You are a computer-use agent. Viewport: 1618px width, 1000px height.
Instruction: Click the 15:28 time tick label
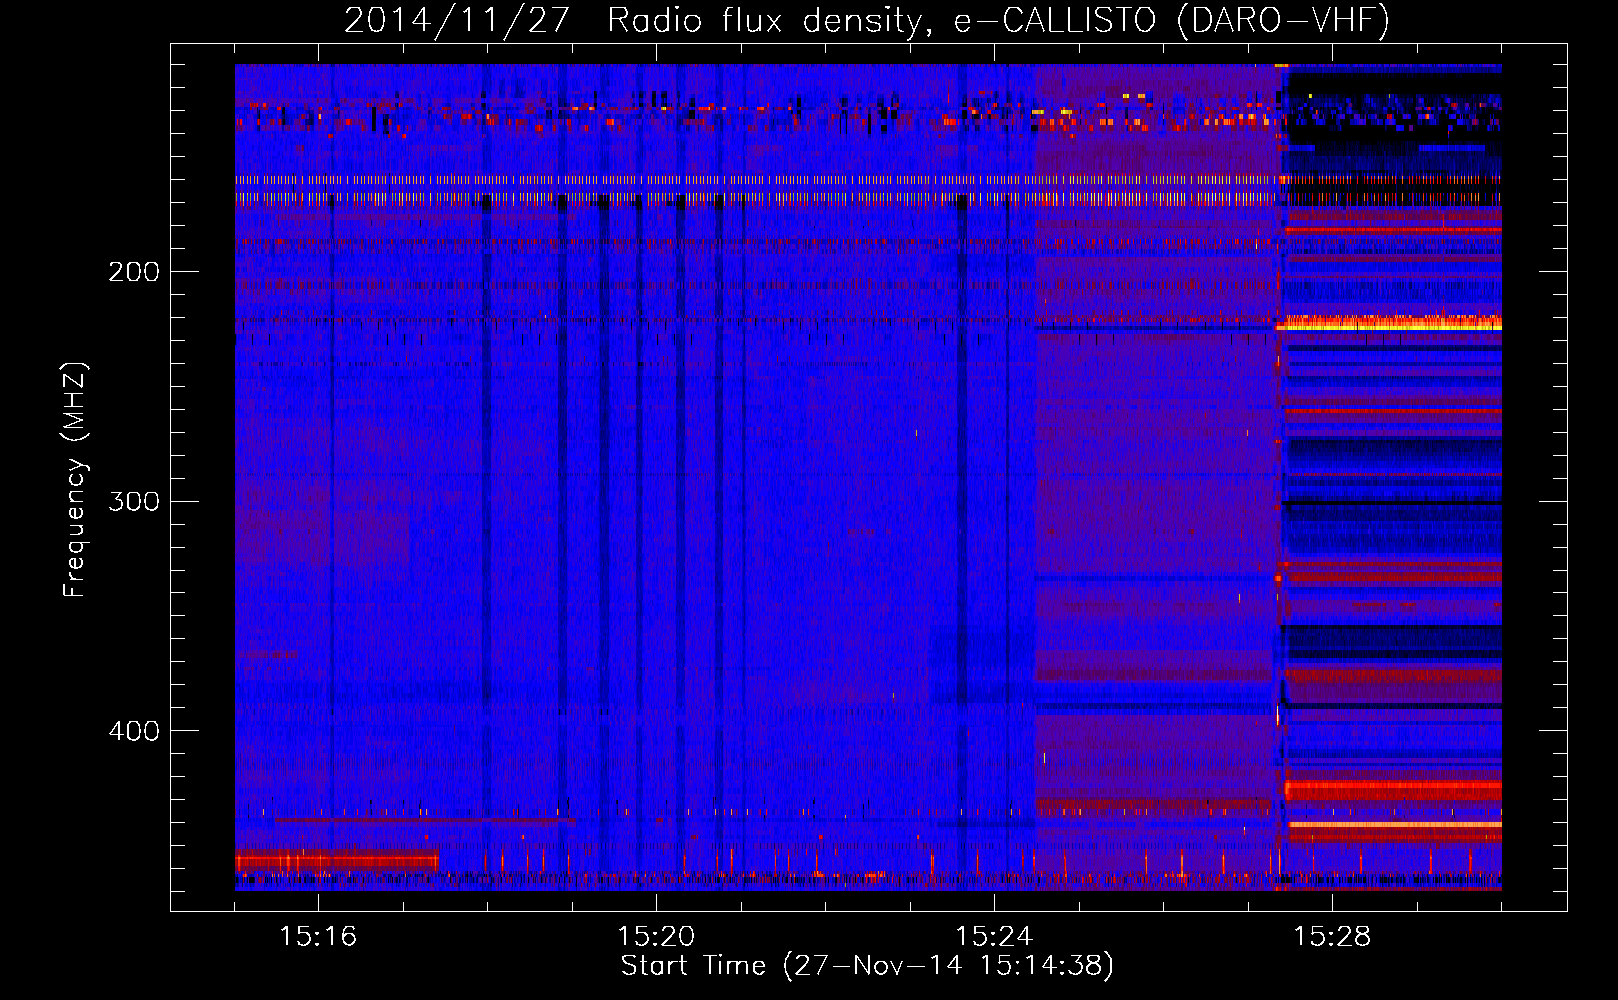tap(1332, 937)
